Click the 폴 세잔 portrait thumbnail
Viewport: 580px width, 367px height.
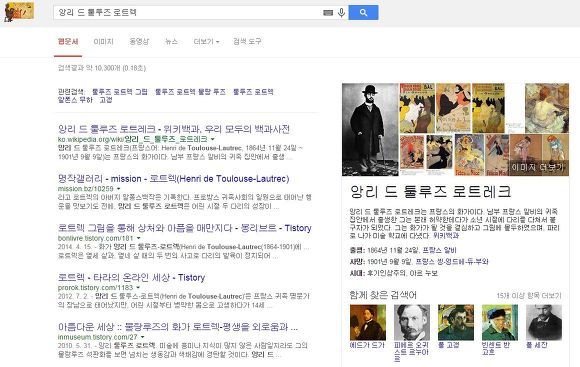544,323
